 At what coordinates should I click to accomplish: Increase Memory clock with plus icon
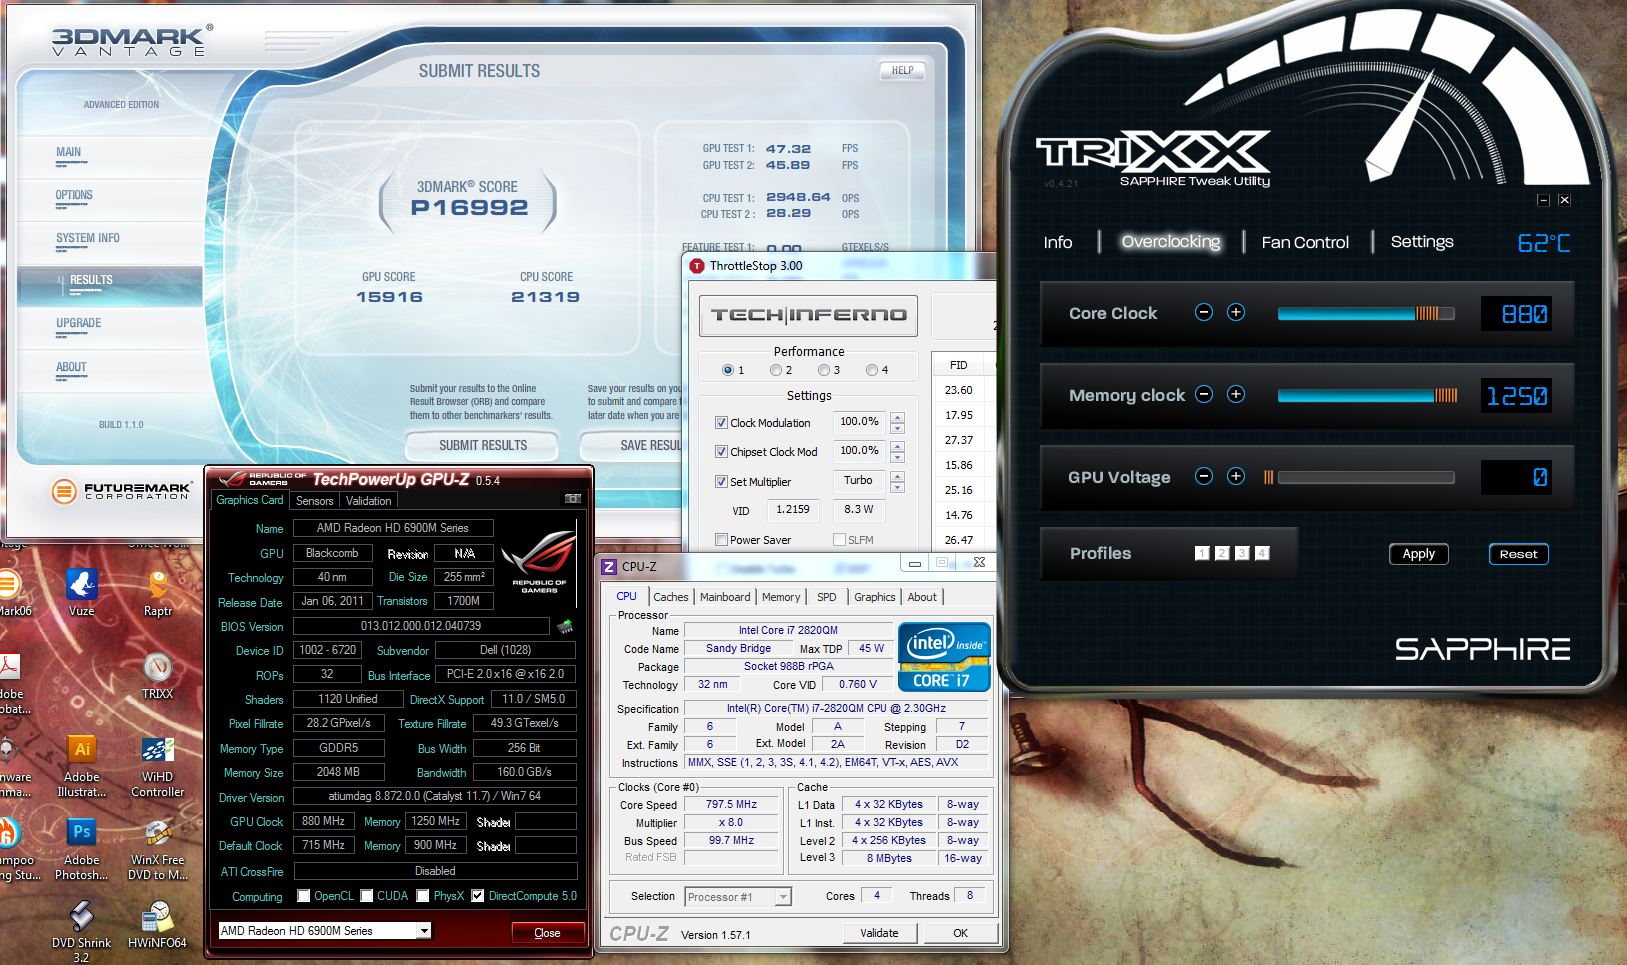click(1236, 394)
